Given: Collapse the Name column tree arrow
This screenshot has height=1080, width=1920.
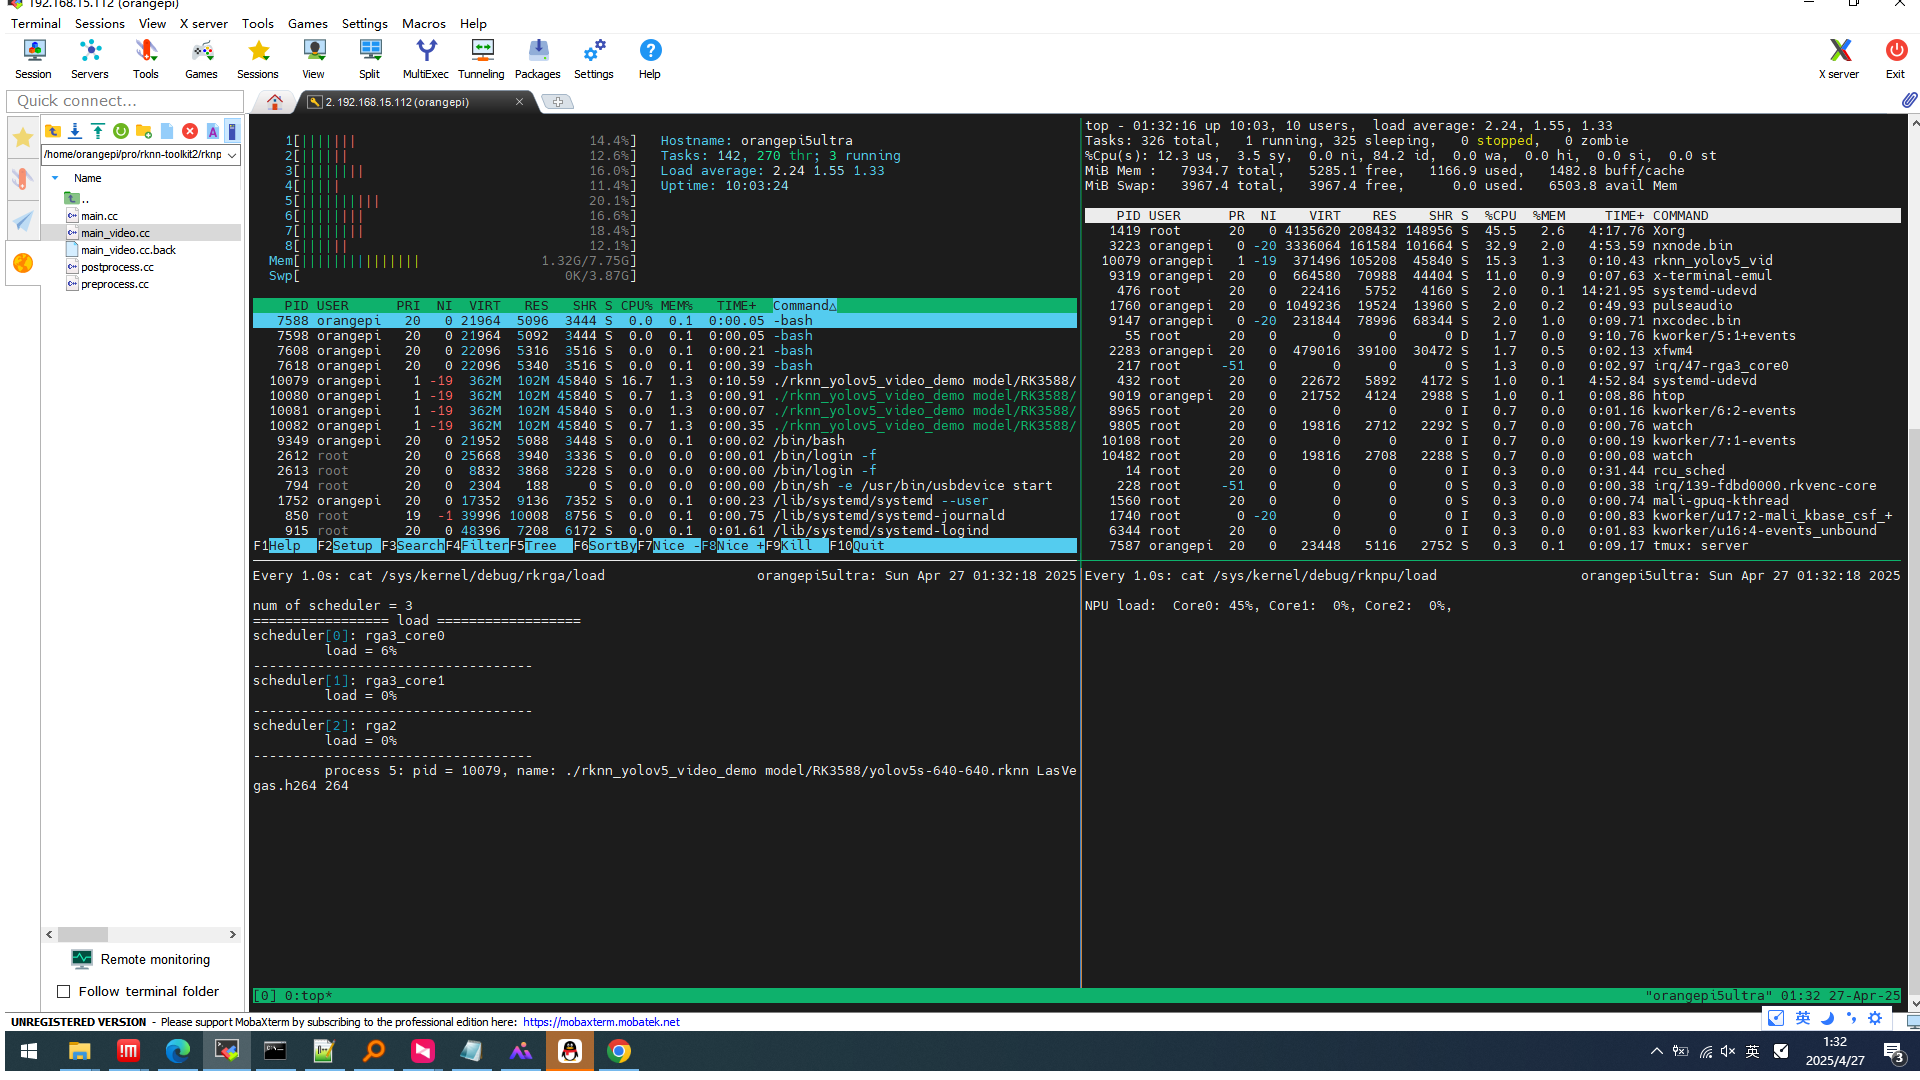Looking at the screenshot, I should coord(55,178).
